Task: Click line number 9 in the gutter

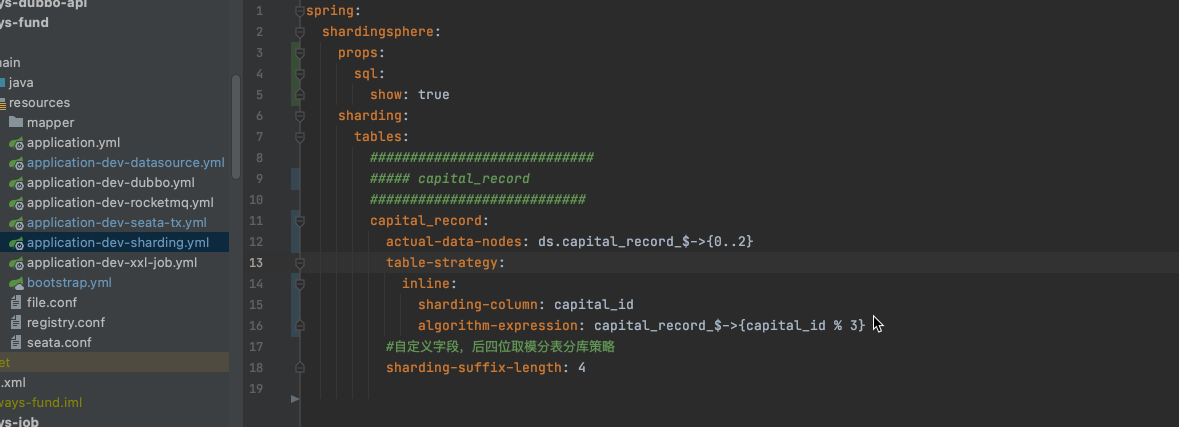Action: pyautogui.click(x=259, y=179)
